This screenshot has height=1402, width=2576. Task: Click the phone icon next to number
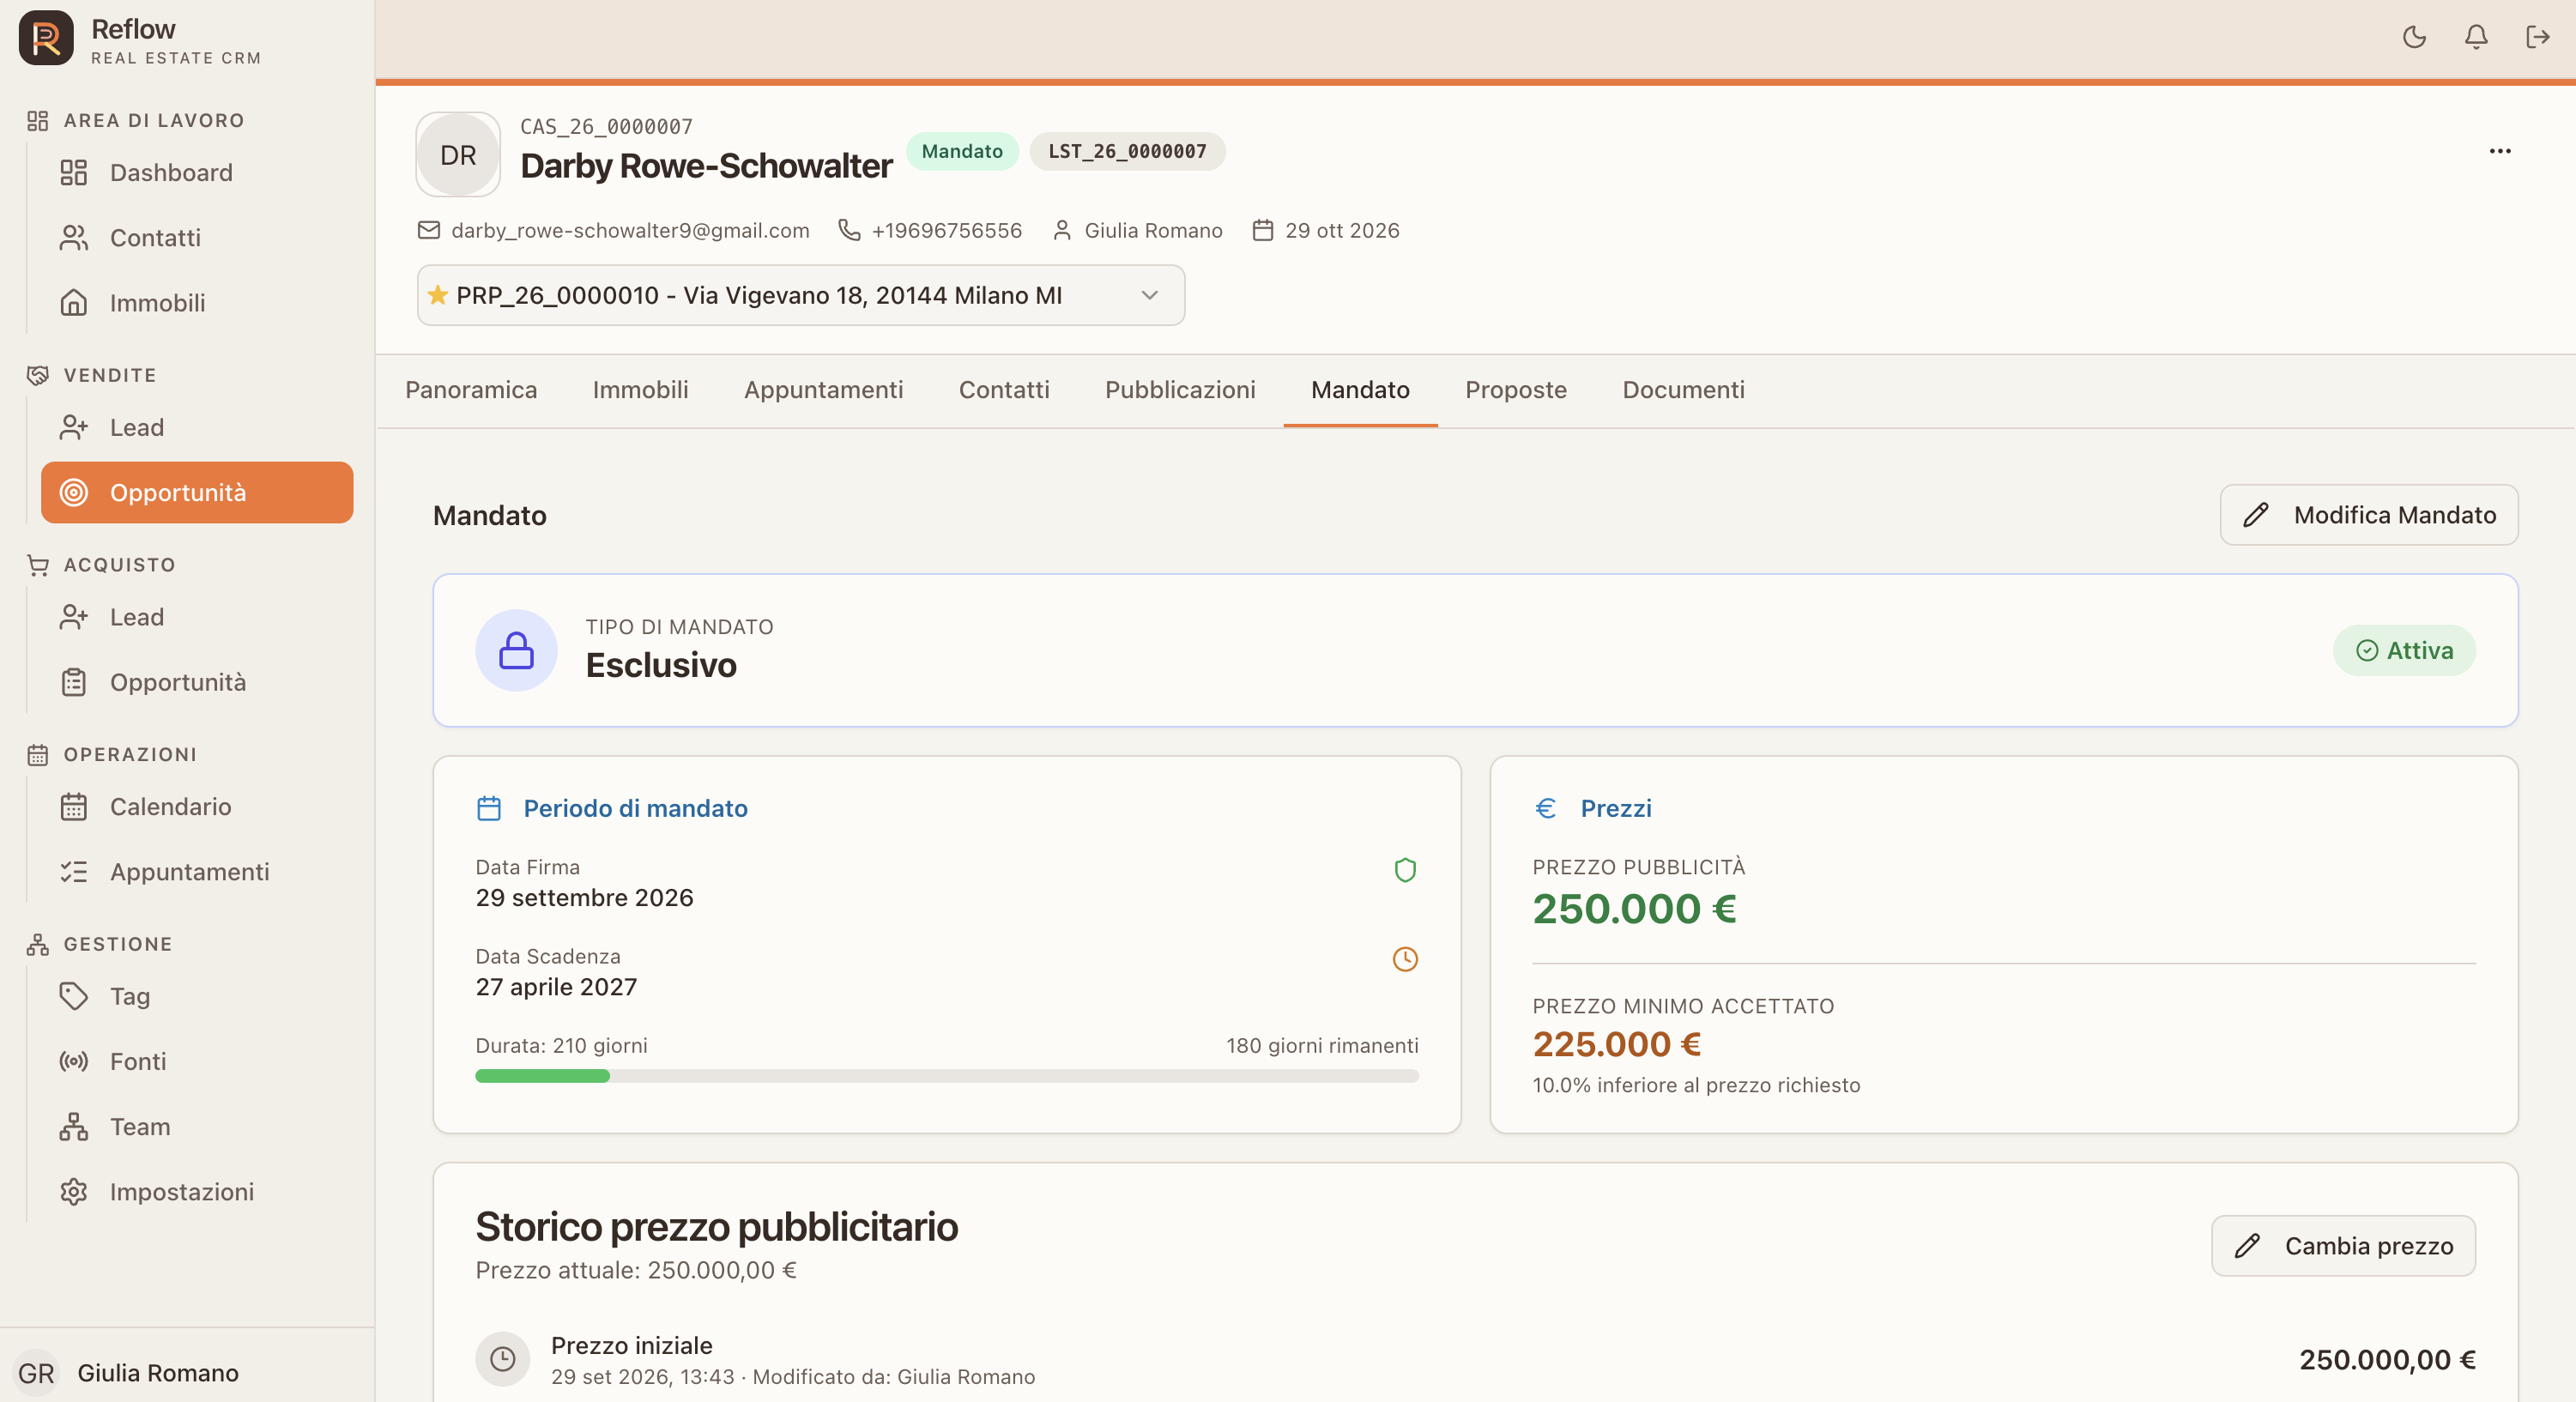click(849, 230)
